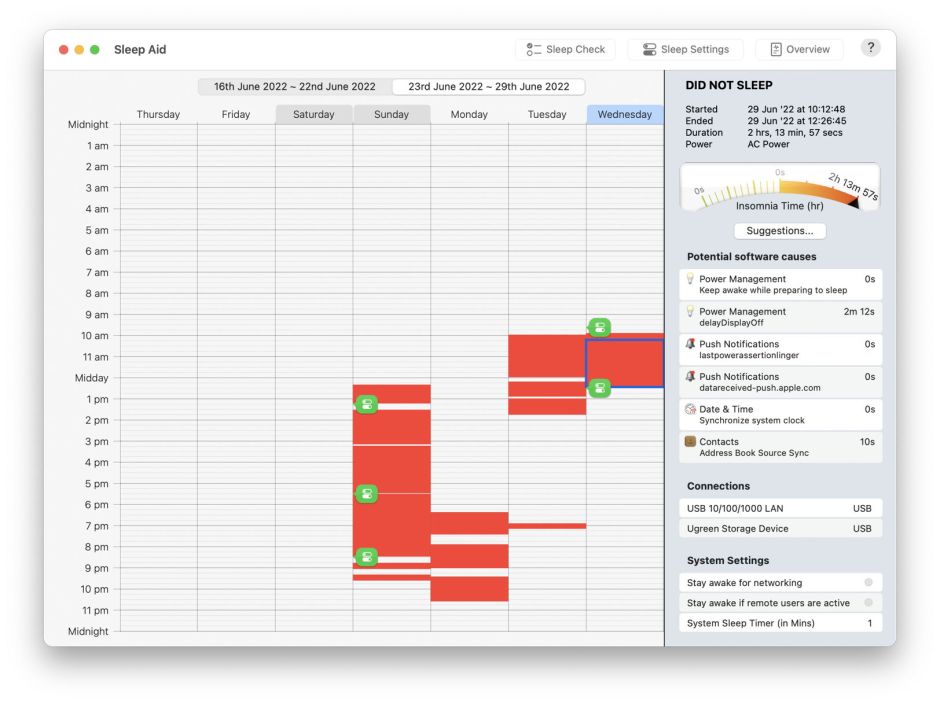Select the green marker above Wednesday 10 am
Viewport: 940px width, 704px height.
[599, 327]
